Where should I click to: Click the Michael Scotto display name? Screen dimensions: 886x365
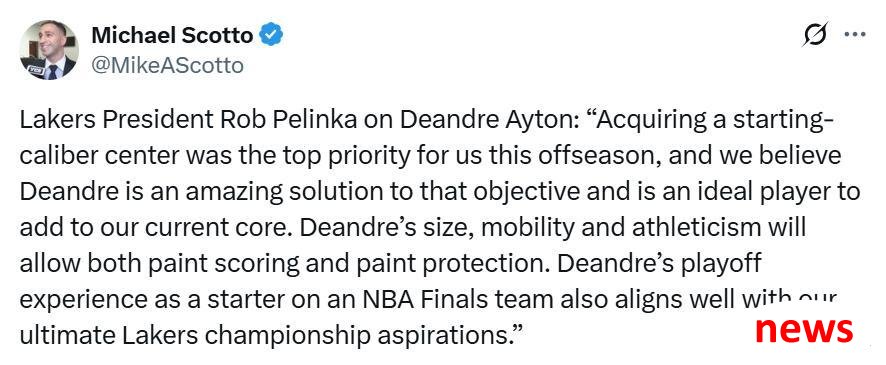(x=172, y=36)
